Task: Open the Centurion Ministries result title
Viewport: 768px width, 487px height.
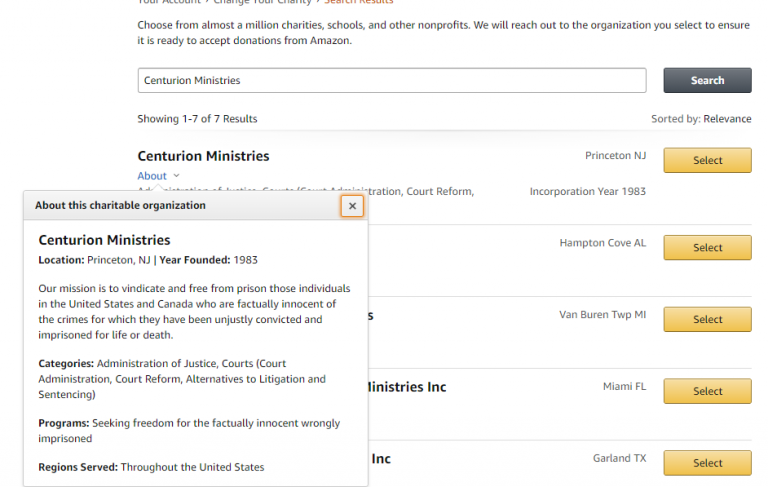Action: [203, 156]
